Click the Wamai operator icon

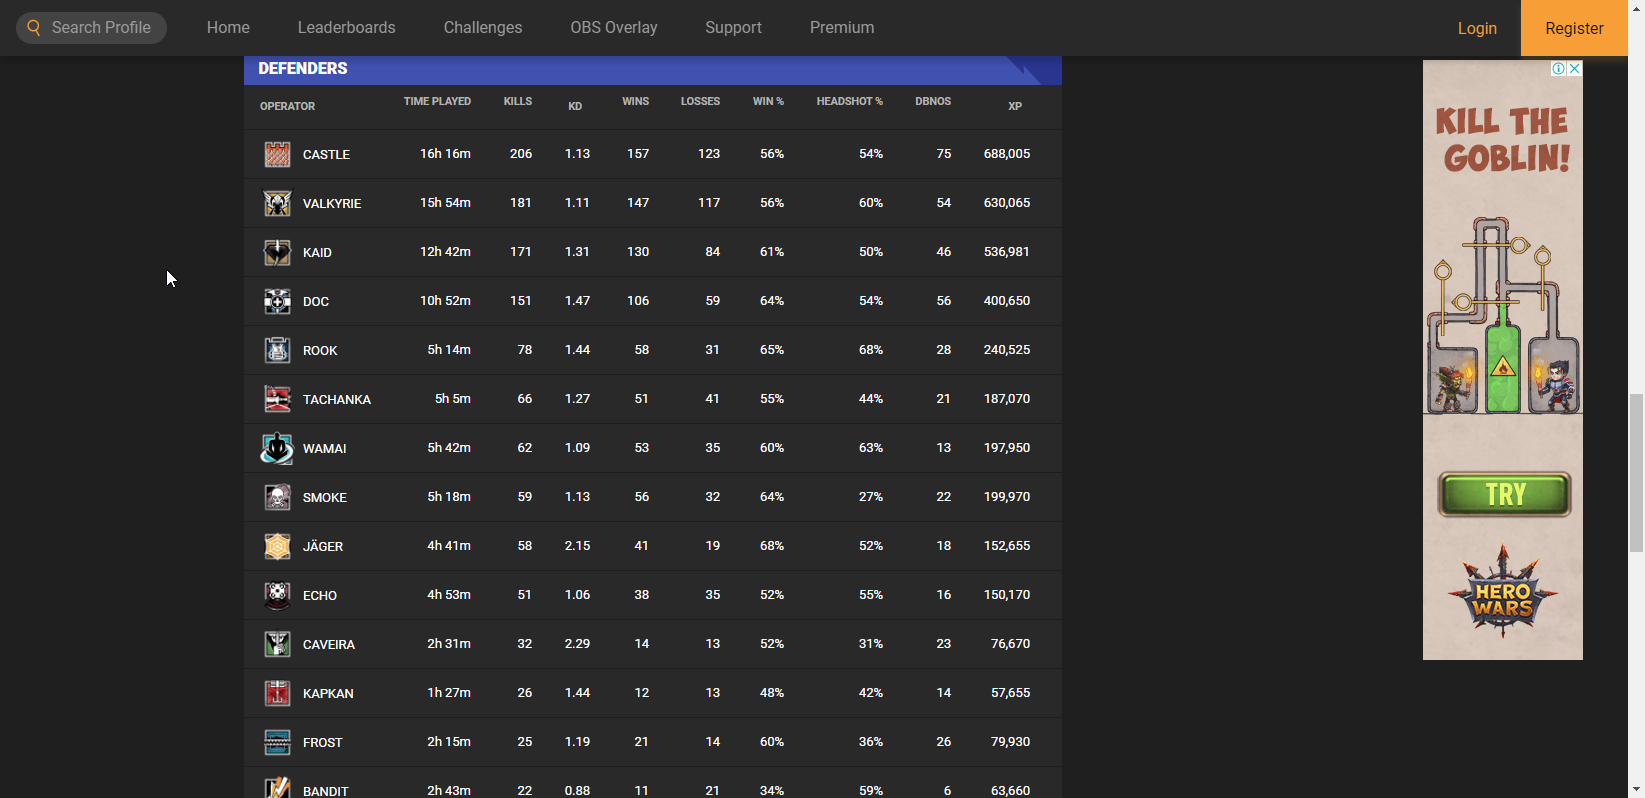pyautogui.click(x=277, y=448)
